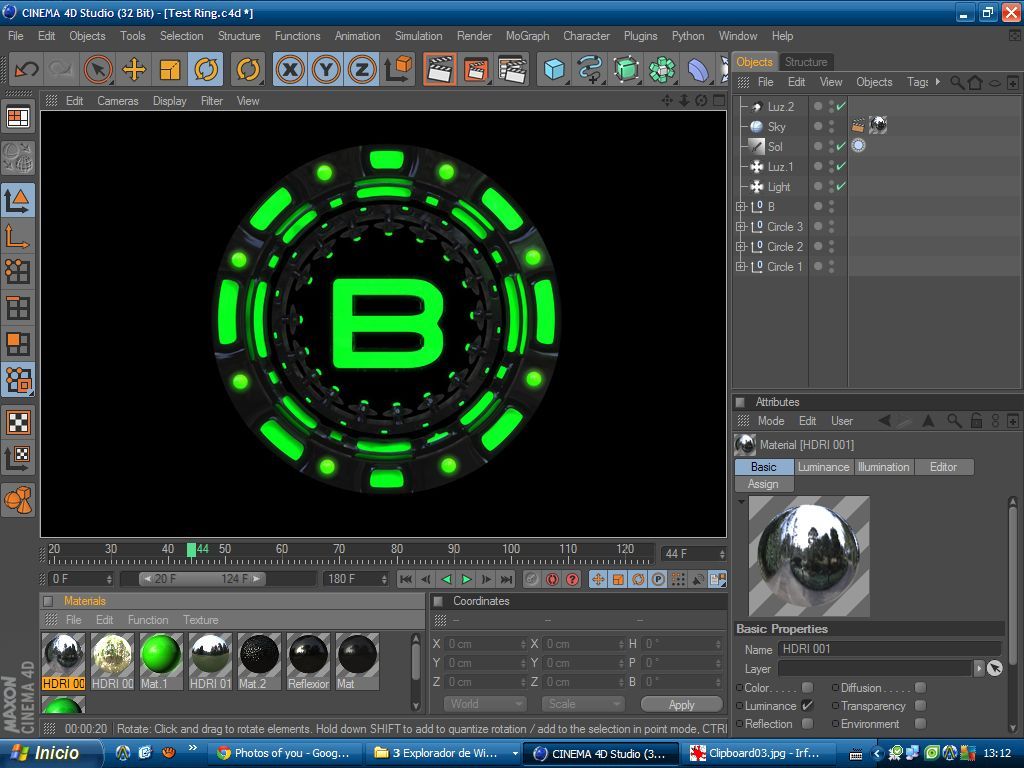1024x768 pixels.
Task: Open Render Settings icon
Action: pos(512,69)
